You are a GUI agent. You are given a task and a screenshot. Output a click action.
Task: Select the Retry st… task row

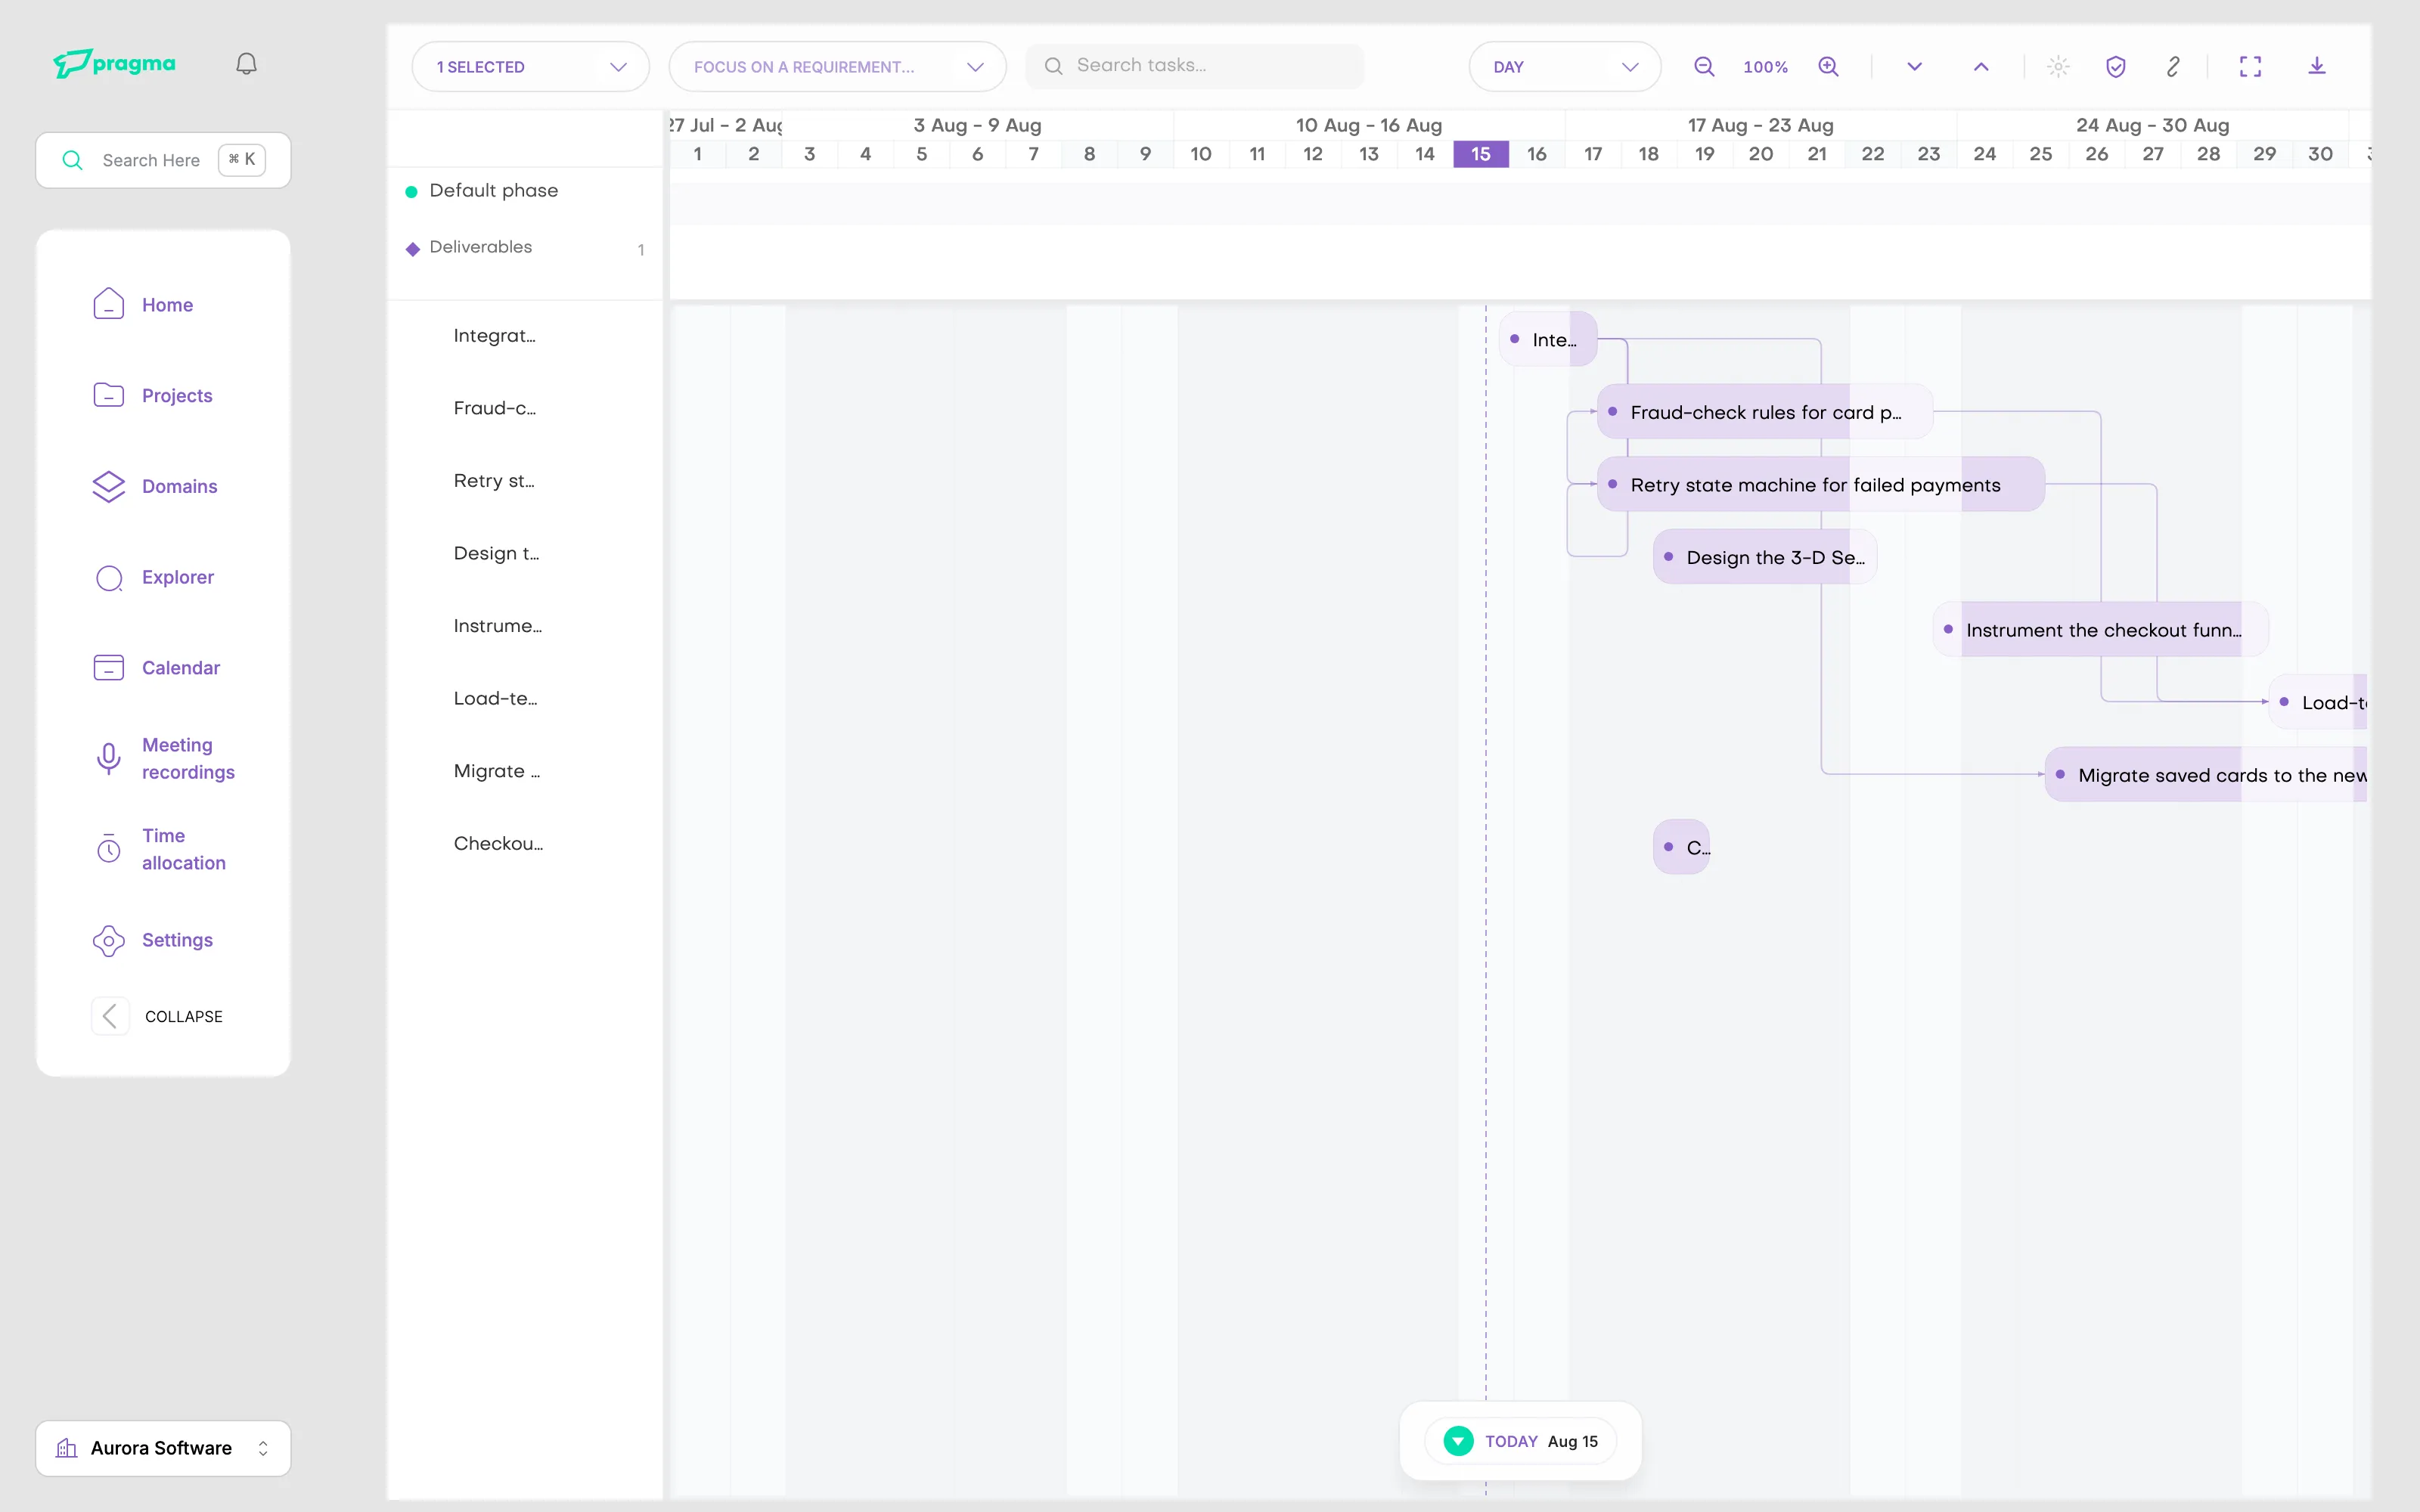tap(525, 481)
